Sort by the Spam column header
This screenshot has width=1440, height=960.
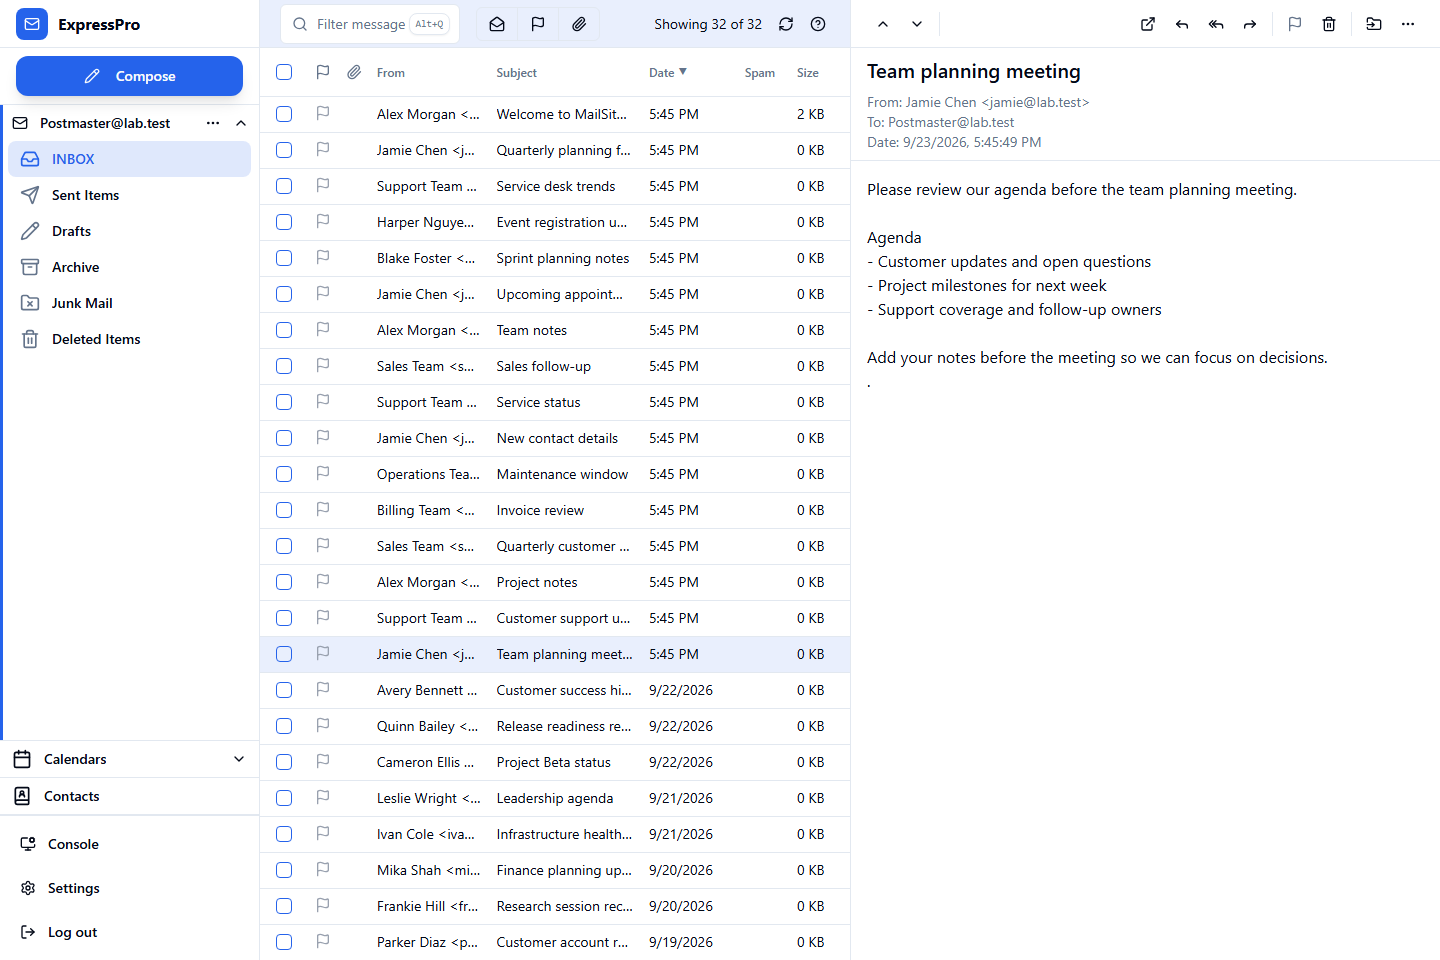tap(760, 73)
